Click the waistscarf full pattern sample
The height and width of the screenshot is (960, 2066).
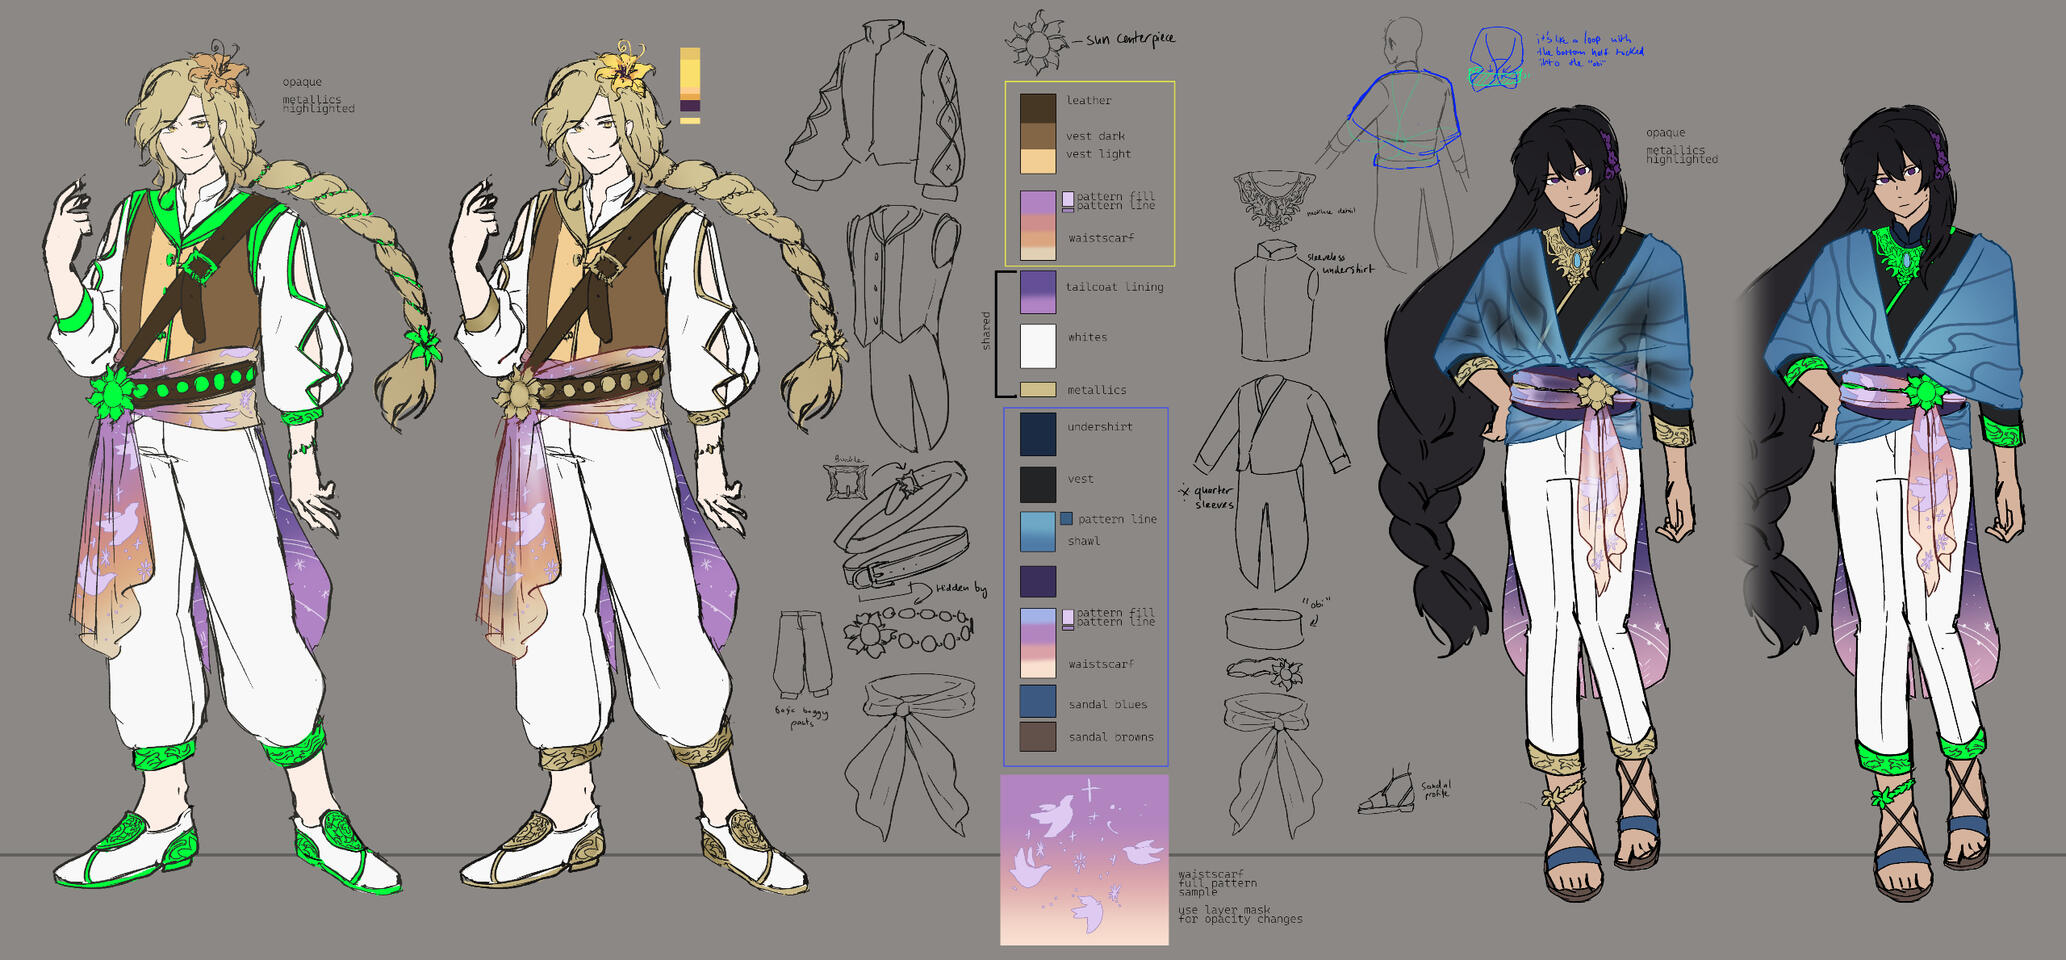pos(1084,860)
